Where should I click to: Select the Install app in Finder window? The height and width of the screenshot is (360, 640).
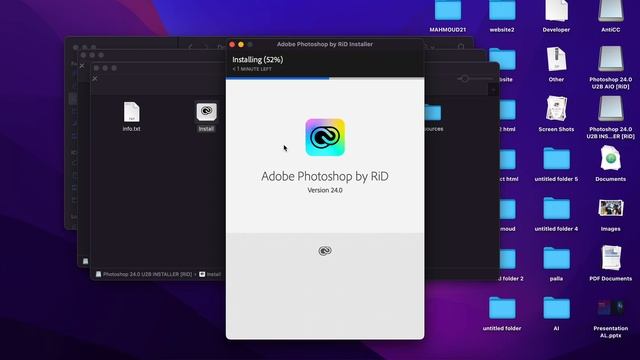click(x=206, y=112)
